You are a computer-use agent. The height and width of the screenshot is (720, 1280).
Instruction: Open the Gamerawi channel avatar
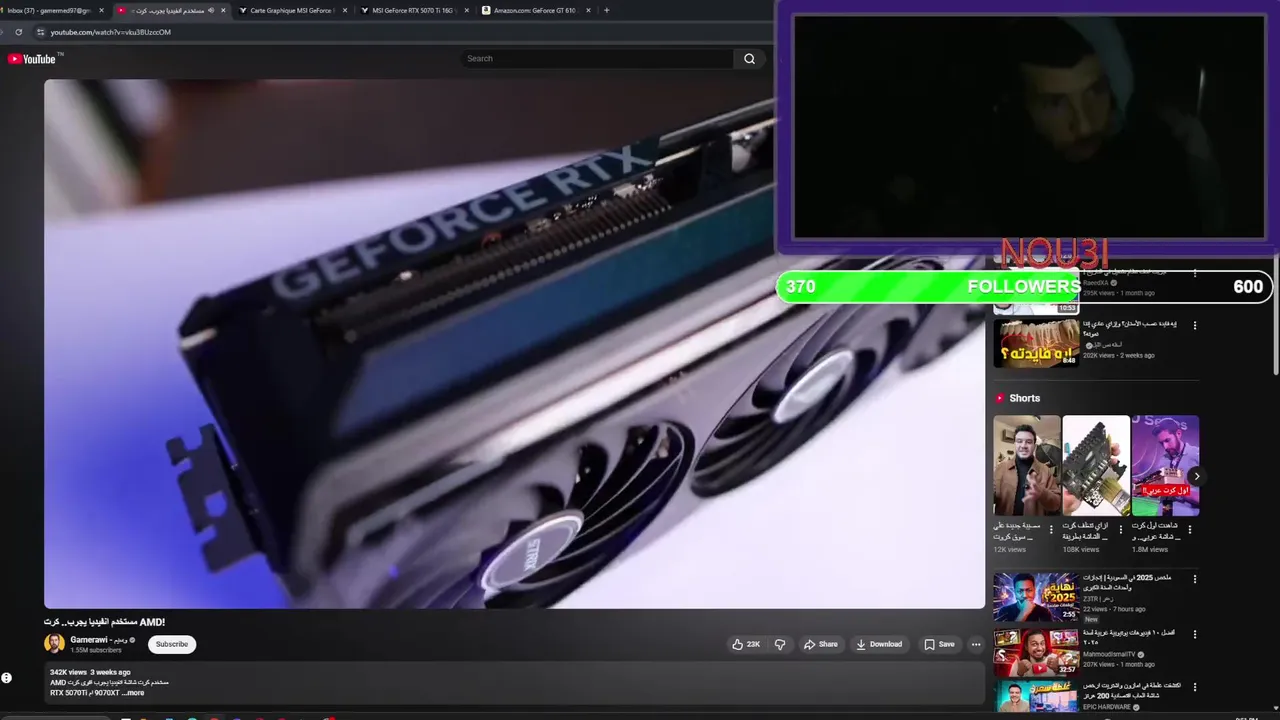point(54,644)
